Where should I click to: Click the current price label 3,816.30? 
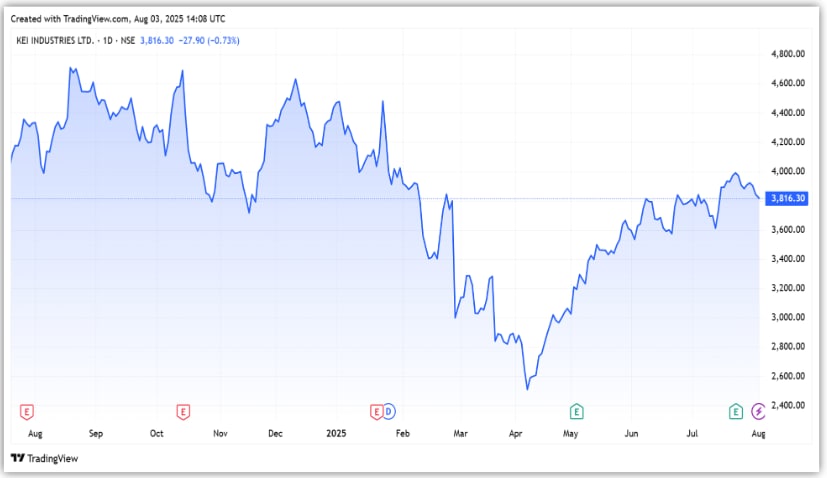pyautogui.click(x=787, y=199)
